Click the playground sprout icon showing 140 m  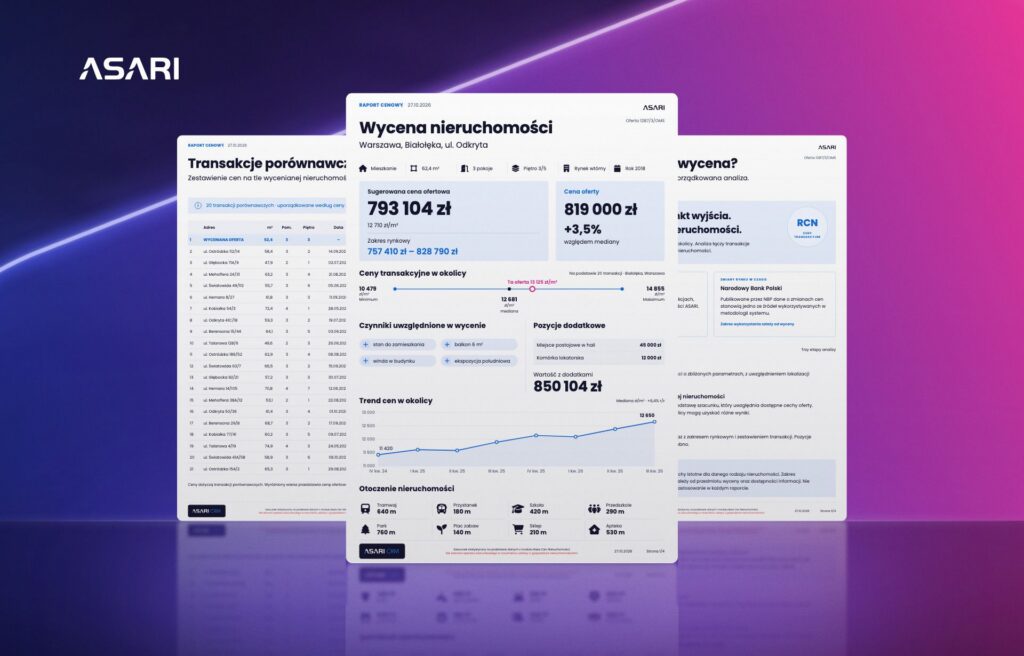pyautogui.click(x=441, y=529)
